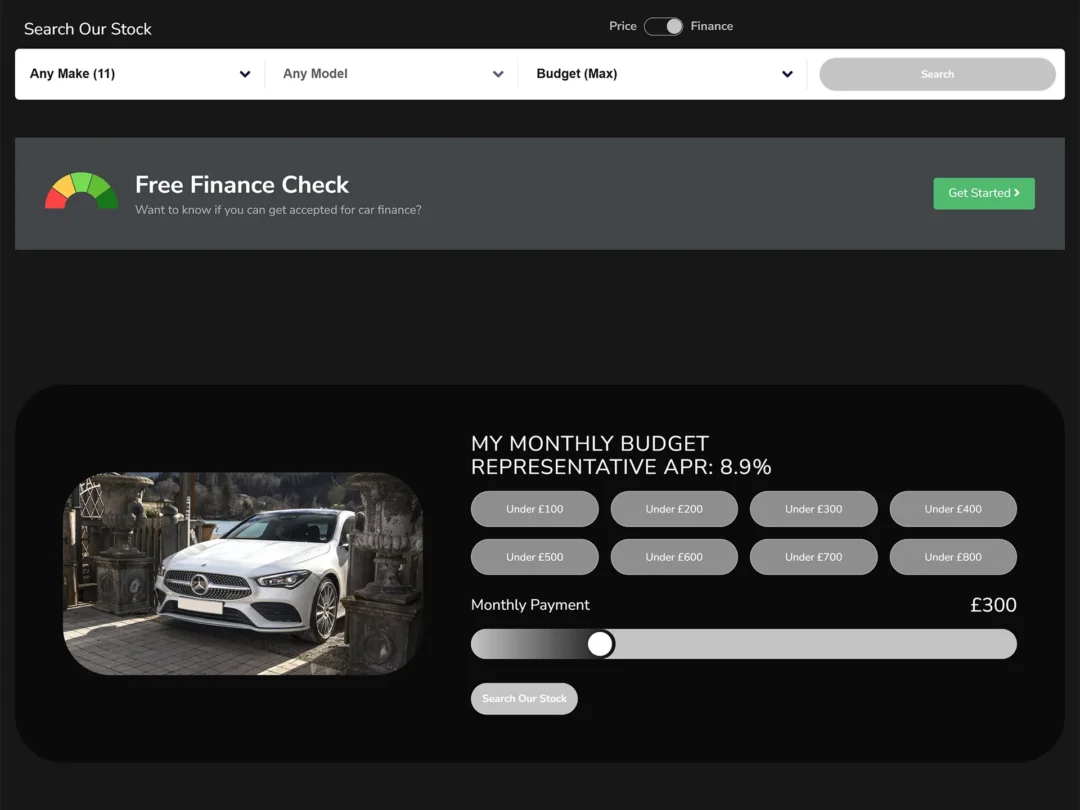The height and width of the screenshot is (810, 1080).
Task: Click the finance check gauge icon
Action: [x=82, y=191]
